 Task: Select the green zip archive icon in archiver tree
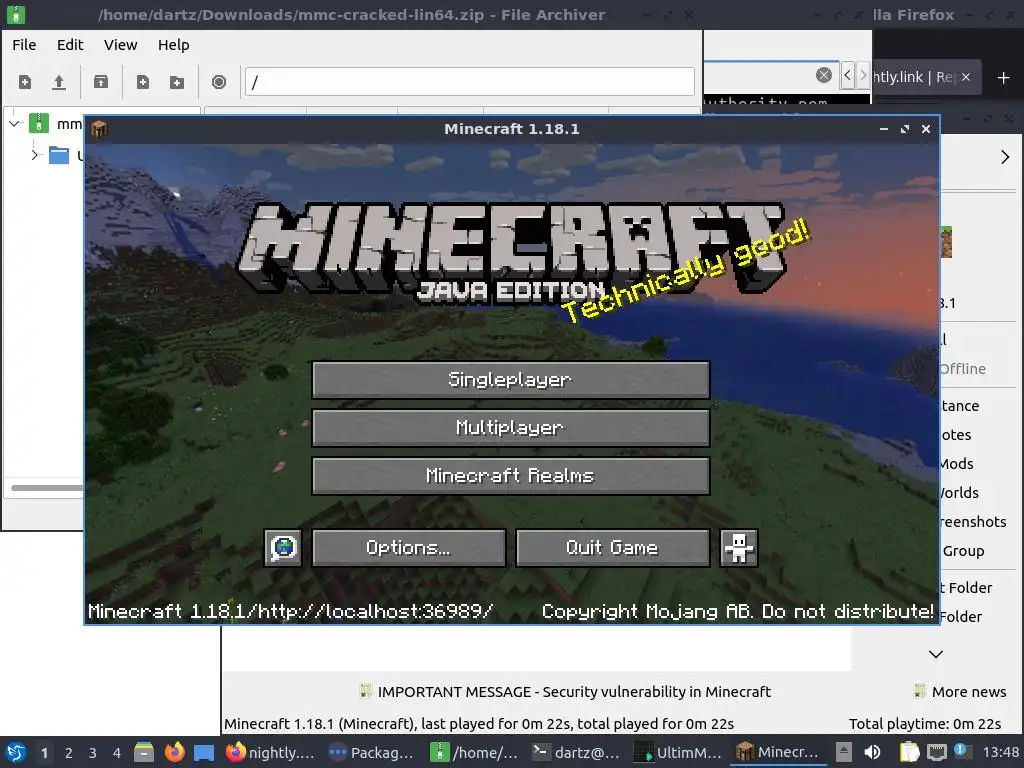39,123
